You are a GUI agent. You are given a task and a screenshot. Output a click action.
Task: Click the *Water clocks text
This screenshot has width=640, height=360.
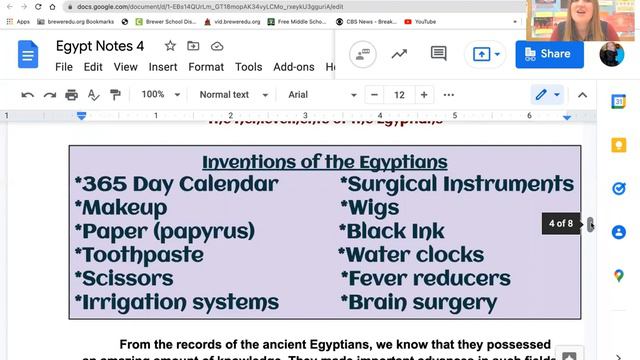click(411, 255)
